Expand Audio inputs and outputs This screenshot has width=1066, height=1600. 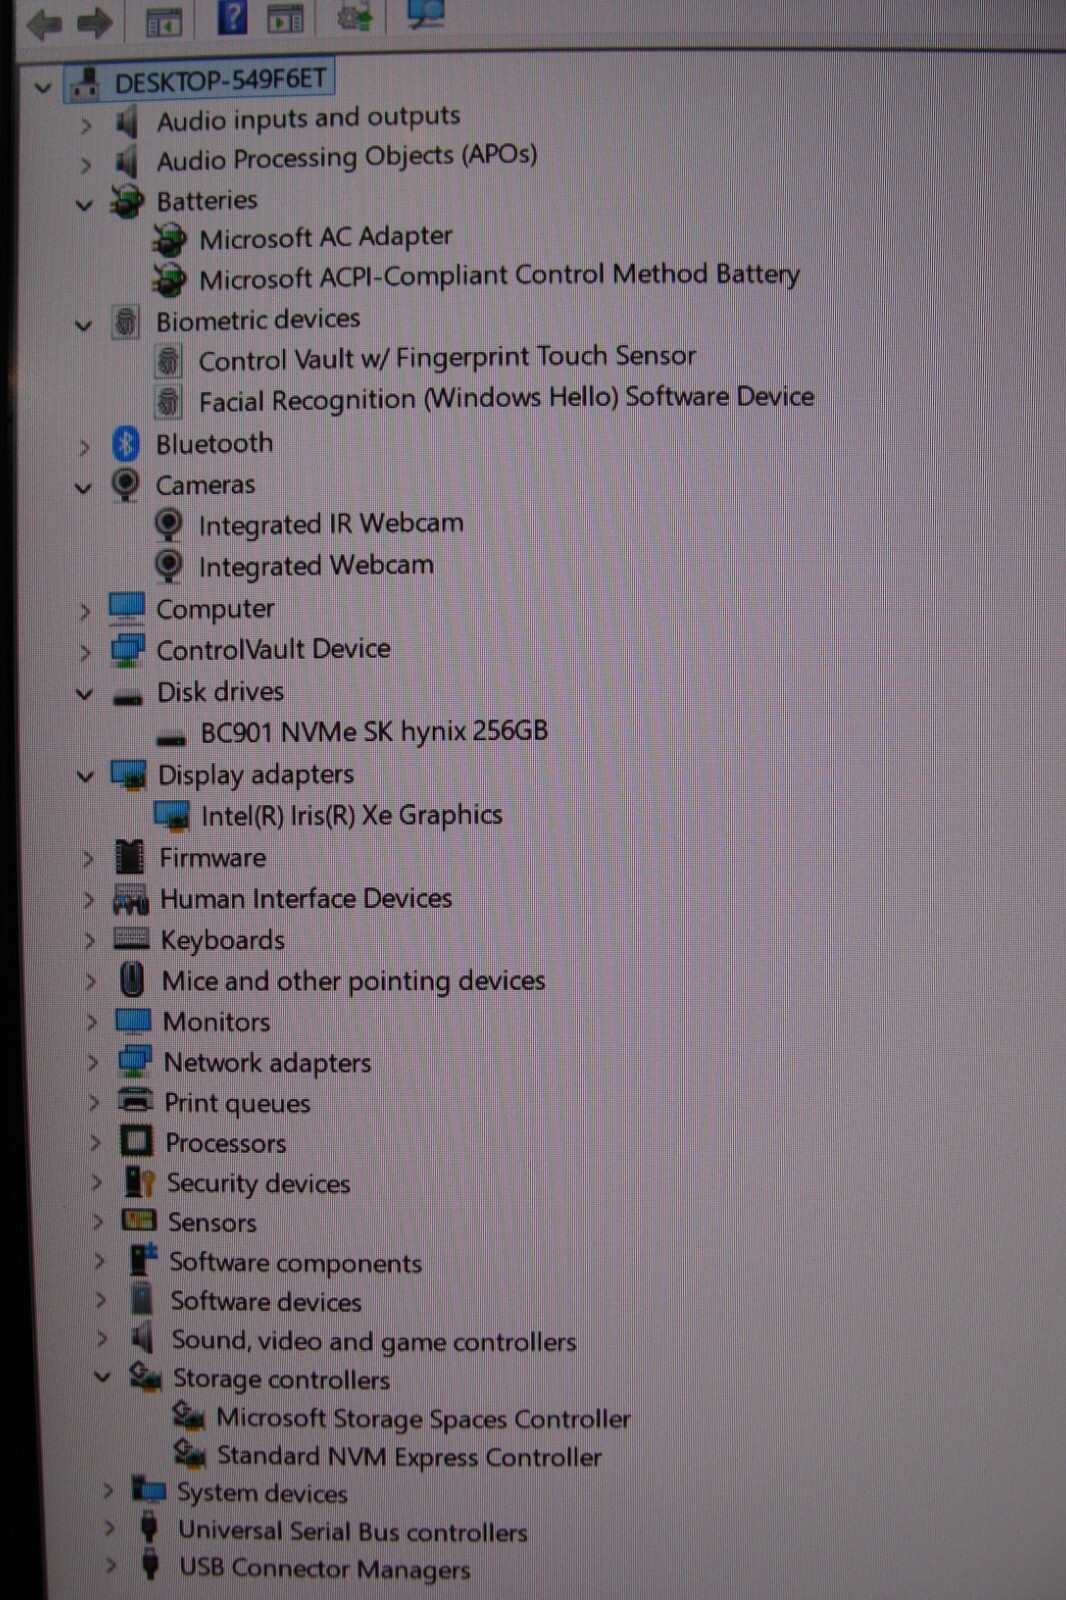[x=86, y=125]
